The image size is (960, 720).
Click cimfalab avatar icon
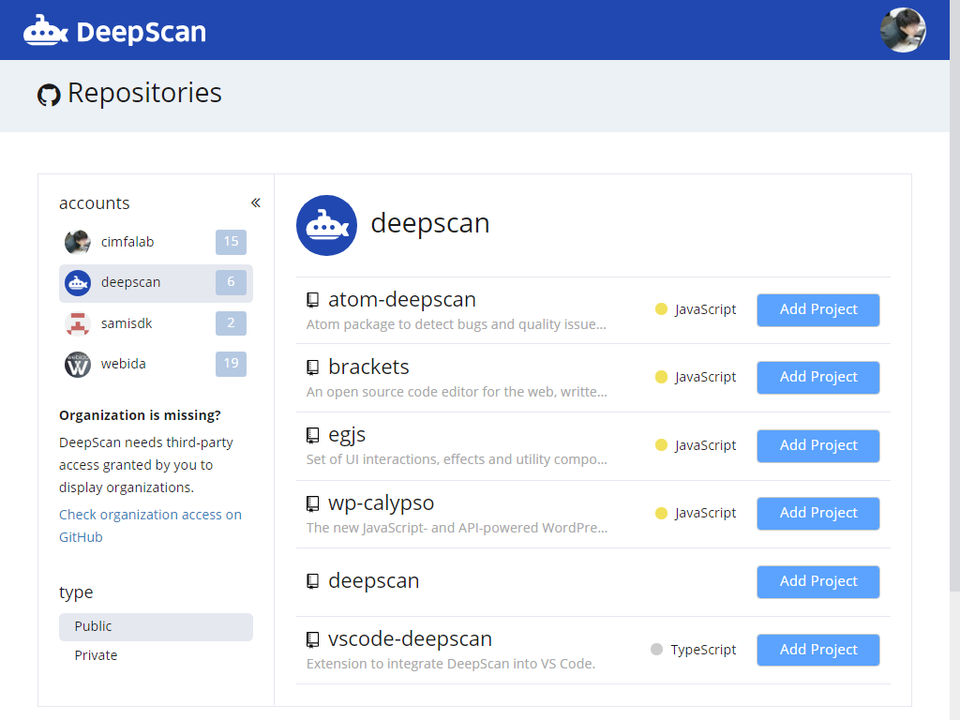coord(78,242)
